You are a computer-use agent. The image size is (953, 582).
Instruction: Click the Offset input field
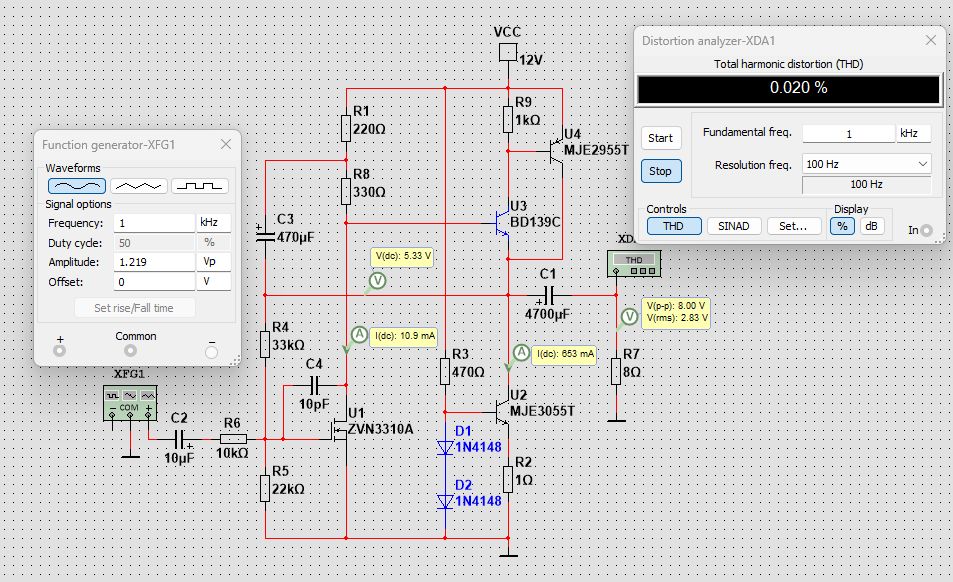tap(154, 281)
